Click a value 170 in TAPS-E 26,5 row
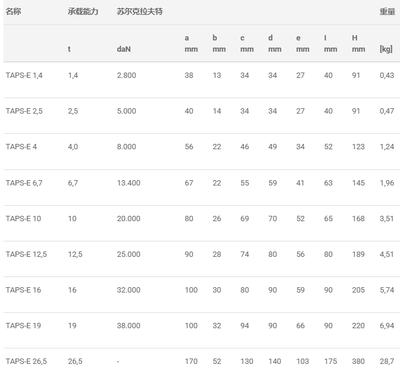This screenshot has height=374, width=400. click(191, 361)
